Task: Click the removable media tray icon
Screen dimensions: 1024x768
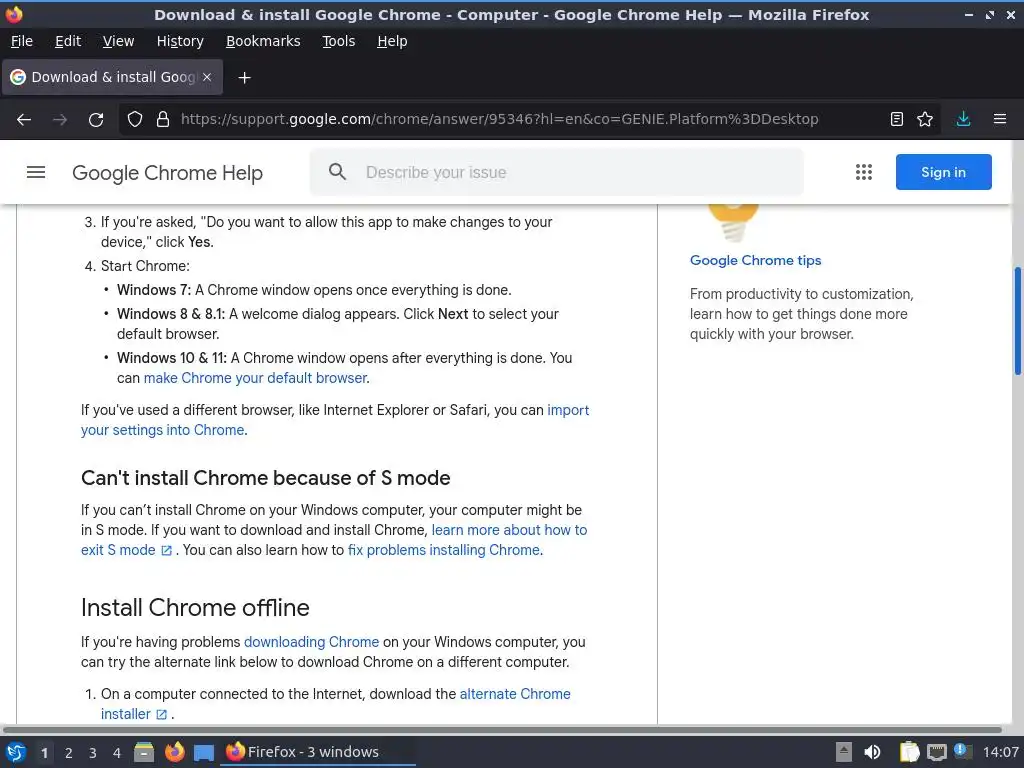Action: point(844,752)
